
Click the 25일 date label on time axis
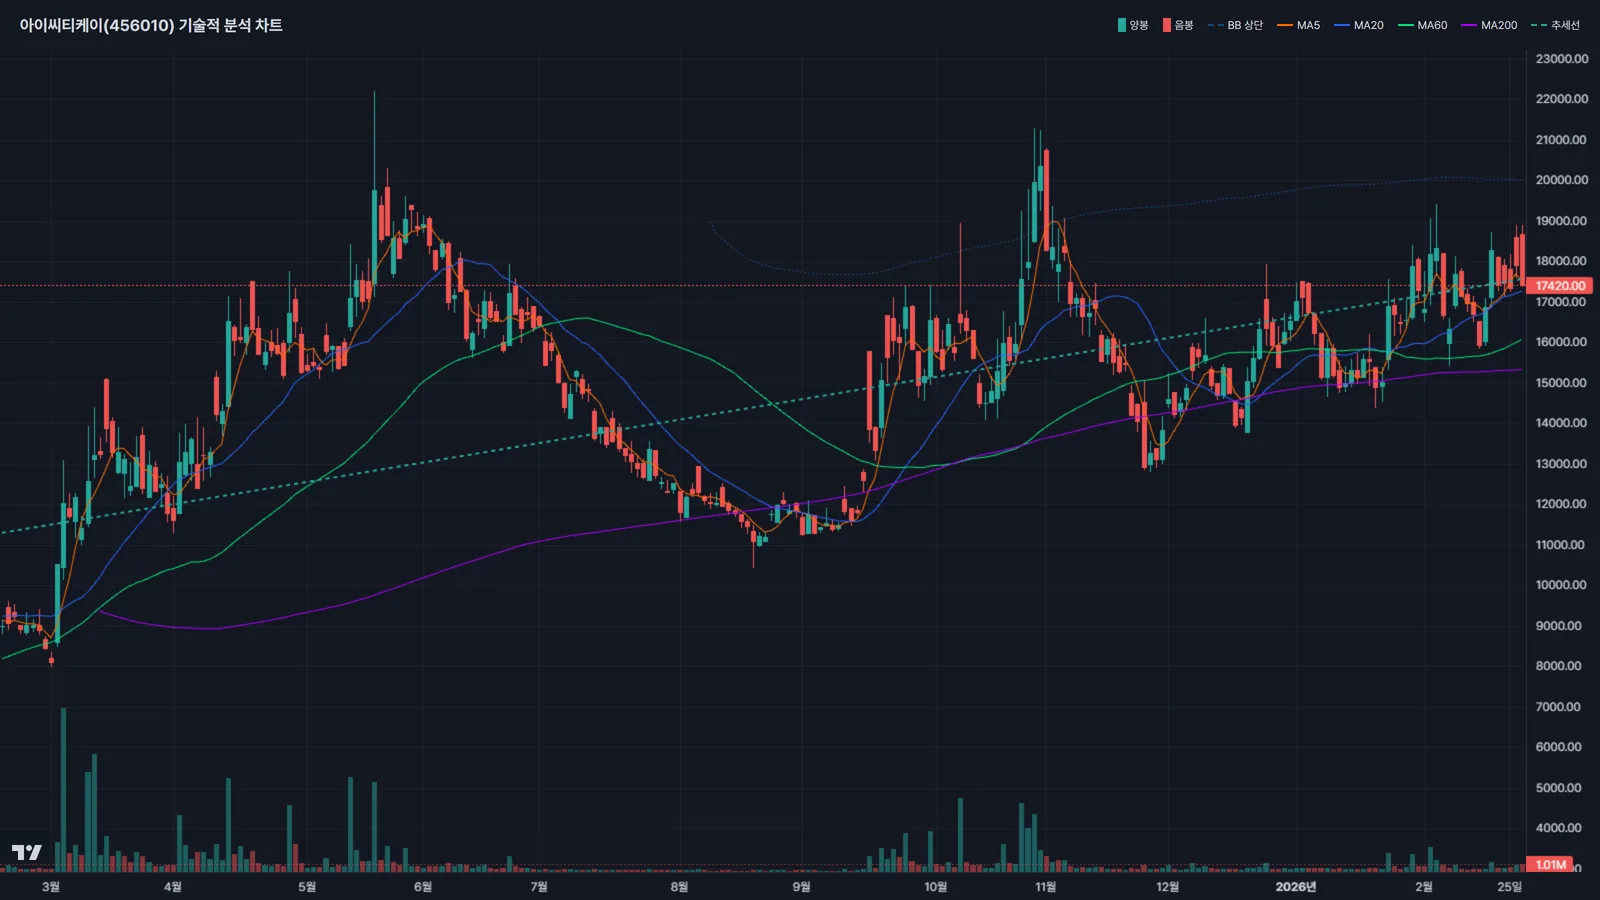tap(1509, 887)
